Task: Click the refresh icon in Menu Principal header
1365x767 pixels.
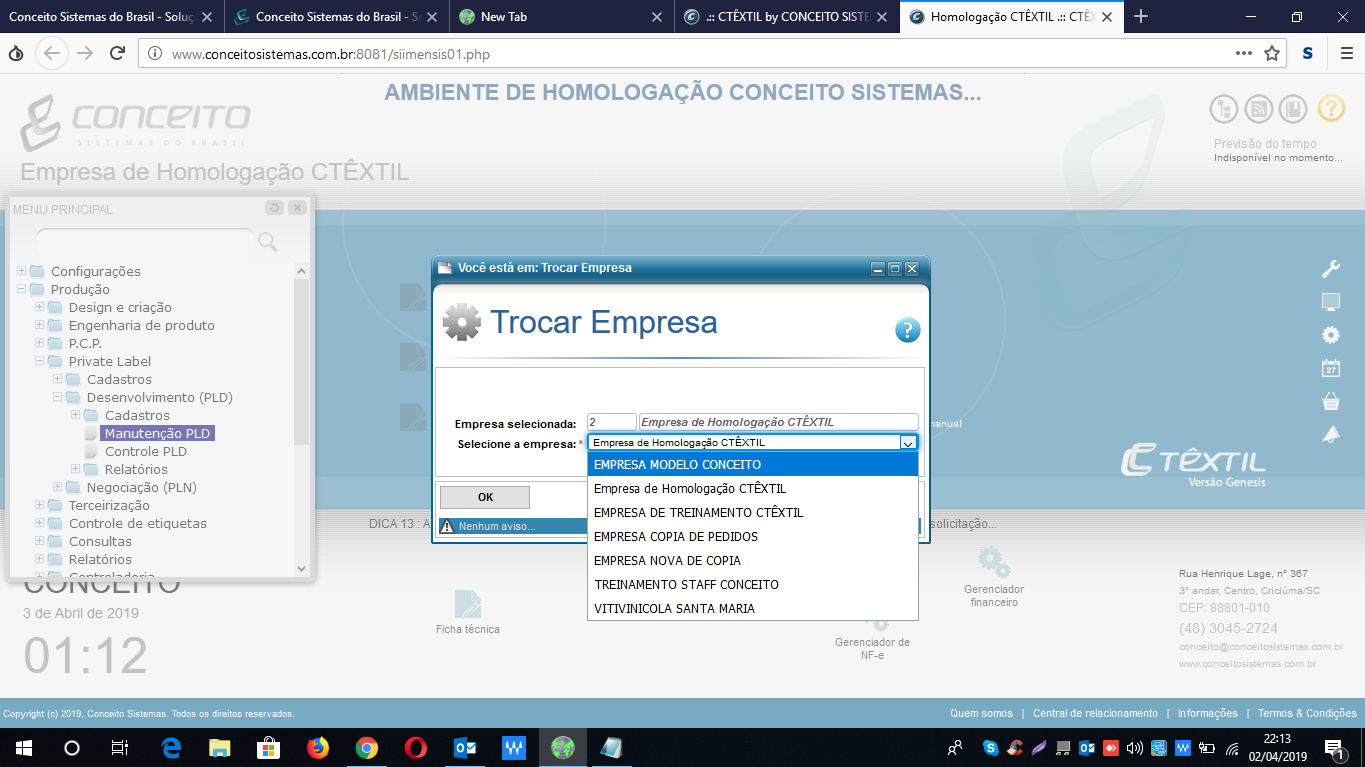Action: 275,208
